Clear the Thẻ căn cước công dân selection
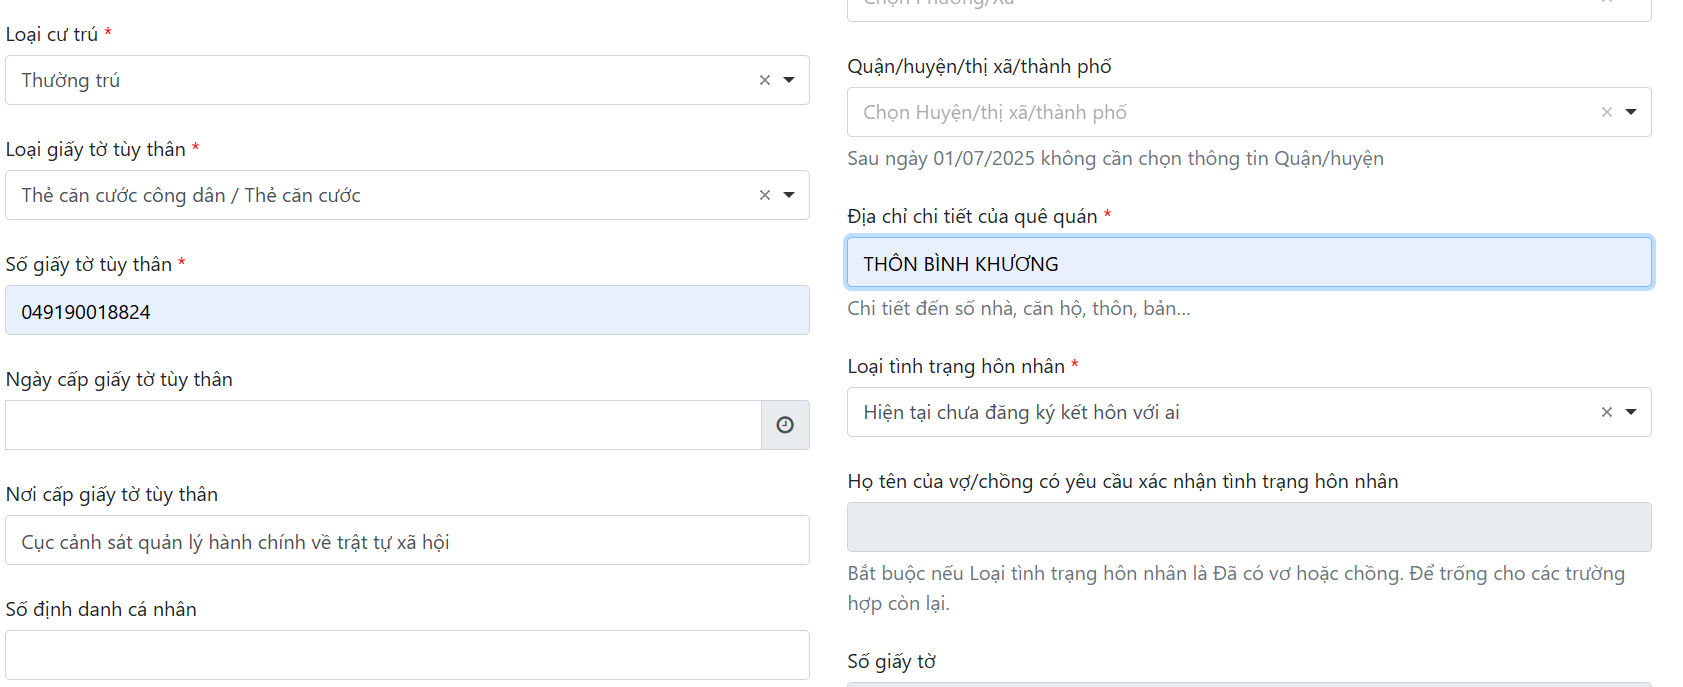Screen dimensions: 1683x687 coord(764,195)
